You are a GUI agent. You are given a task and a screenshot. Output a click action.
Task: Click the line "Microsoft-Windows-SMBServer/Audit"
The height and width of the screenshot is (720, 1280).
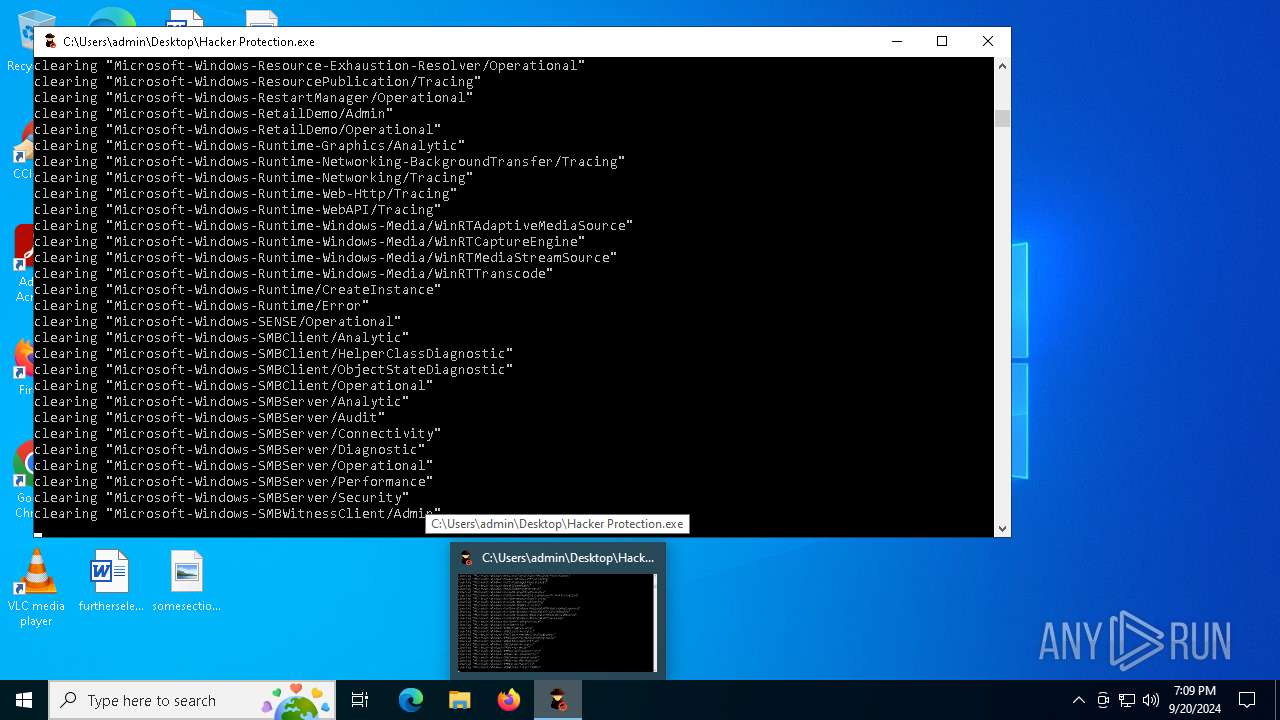(x=209, y=417)
